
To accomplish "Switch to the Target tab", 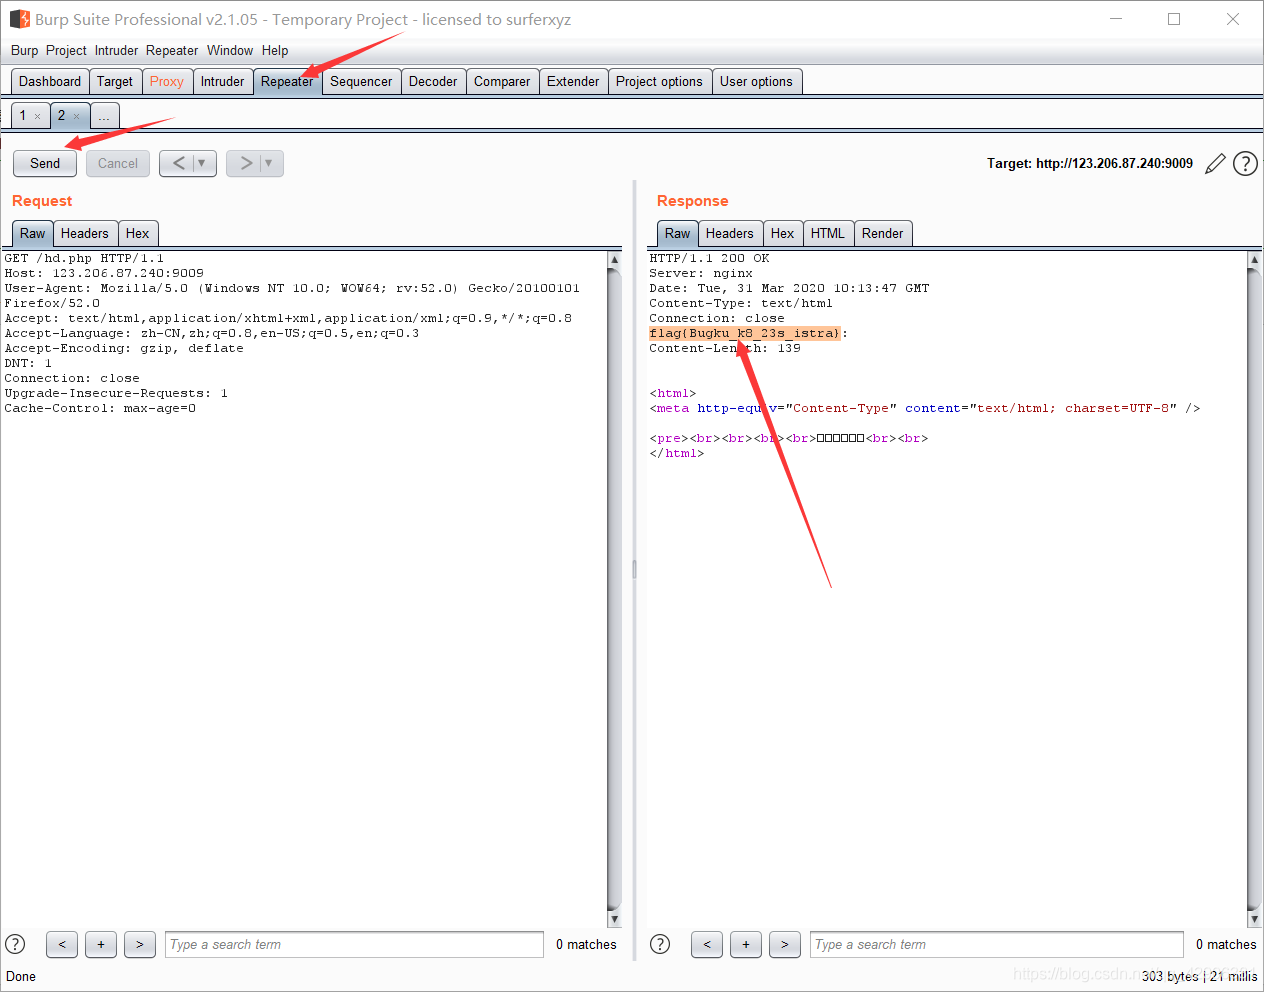I will coord(115,82).
